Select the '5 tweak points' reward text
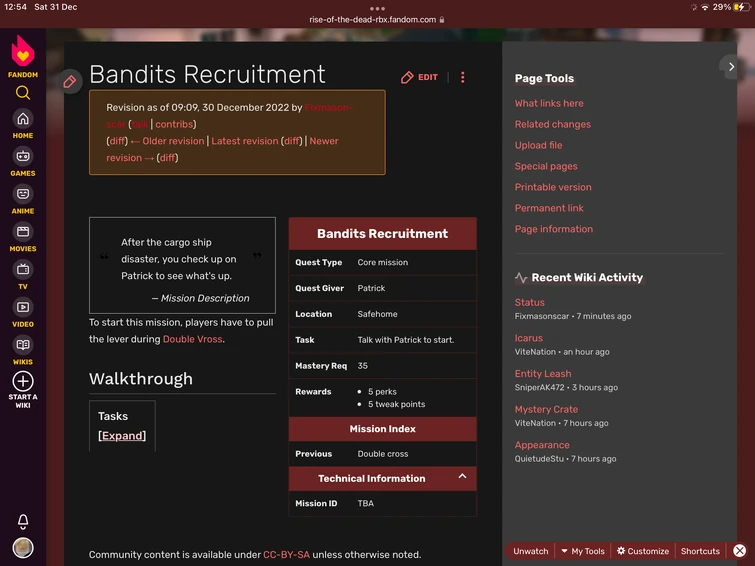 tap(397, 404)
